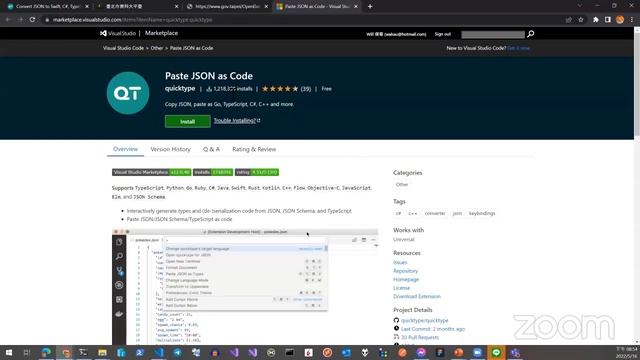This screenshot has width=640, height=360.
Task: Toggle the browser side panel icon
Action: (x=608, y=20)
